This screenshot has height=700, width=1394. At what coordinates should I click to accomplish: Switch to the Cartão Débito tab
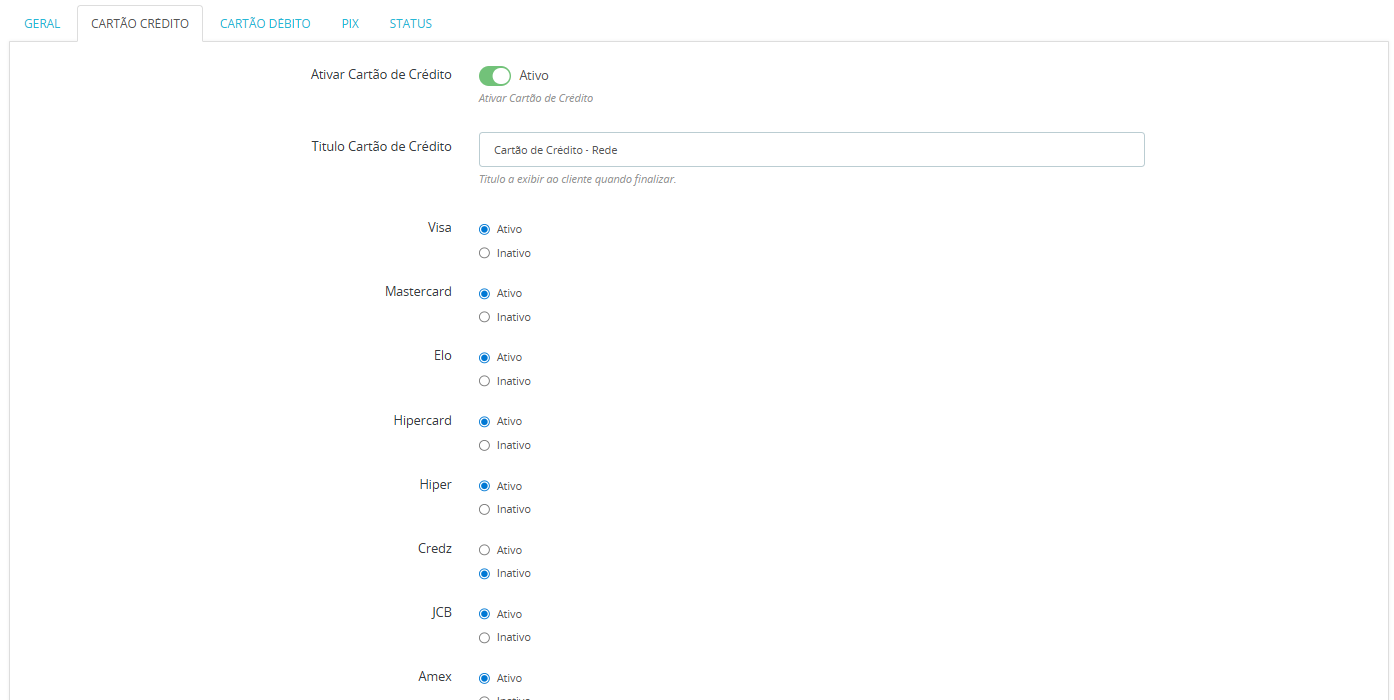265,23
